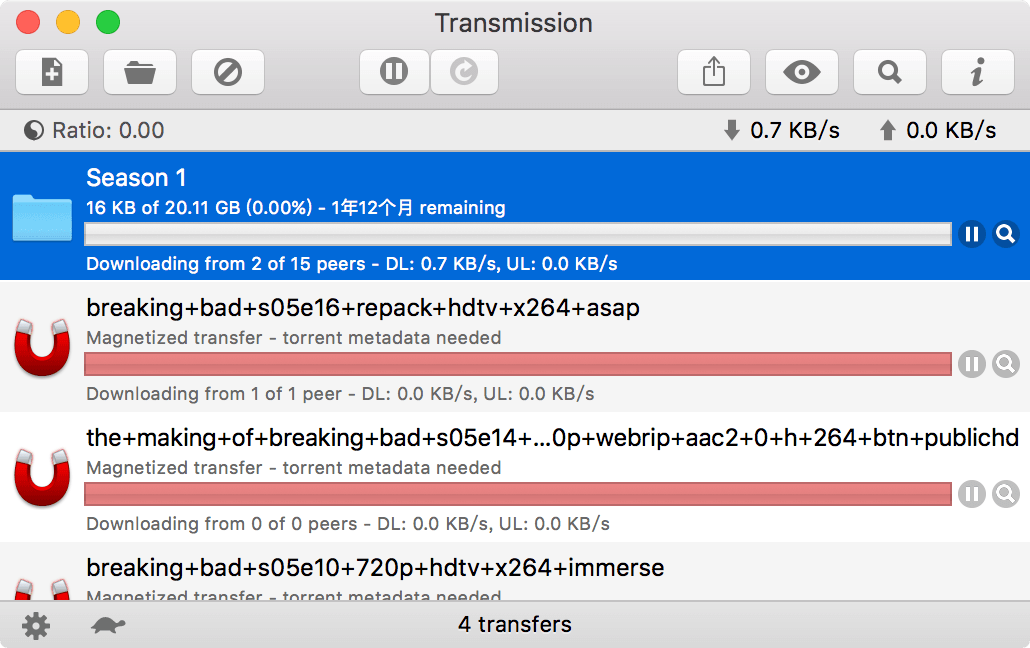Viewport: 1030px width, 648px height.
Task: Open the action gear menu
Action: [x=36, y=625]
